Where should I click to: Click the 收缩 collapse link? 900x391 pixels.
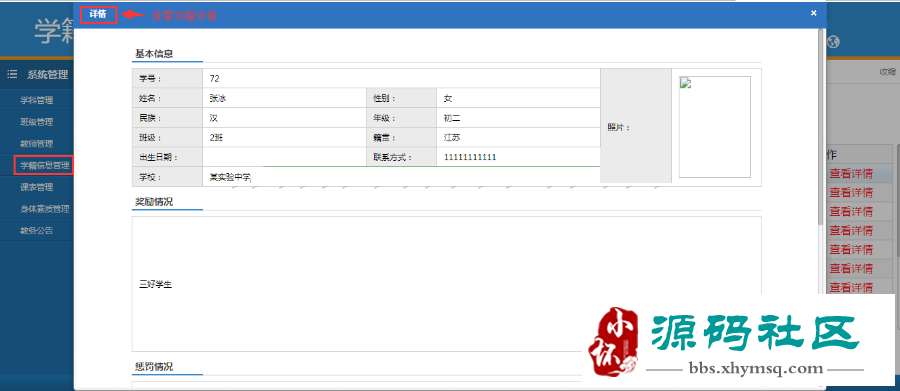[x=888, y=72]
